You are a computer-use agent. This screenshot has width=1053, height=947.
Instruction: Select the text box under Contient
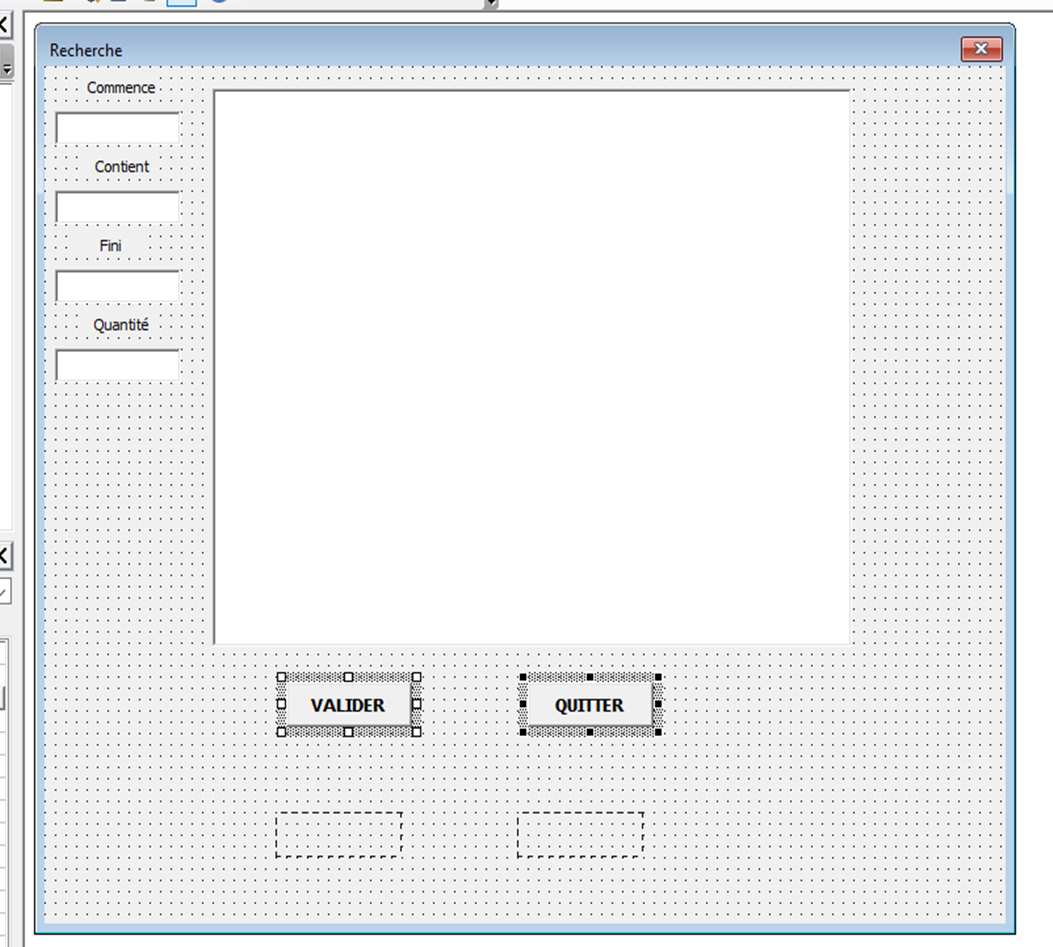[x=117, y=207]
